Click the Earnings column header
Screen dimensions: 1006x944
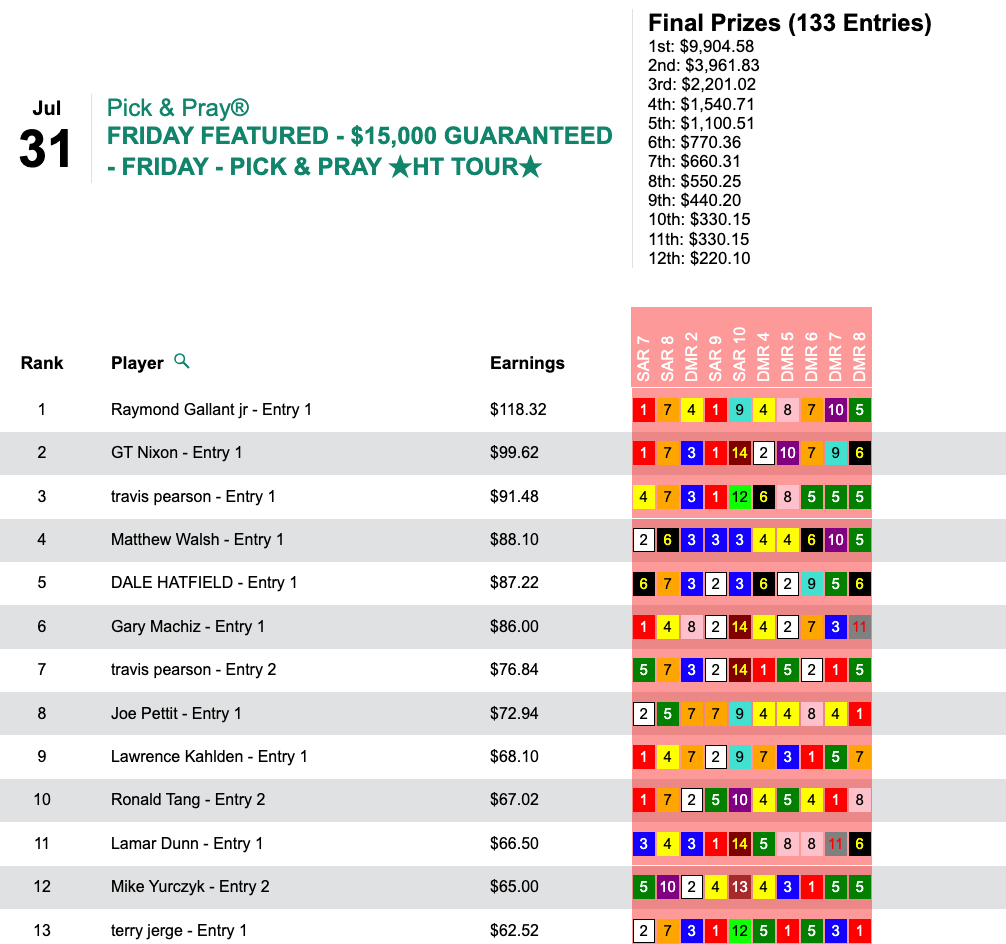click(527, 363)
